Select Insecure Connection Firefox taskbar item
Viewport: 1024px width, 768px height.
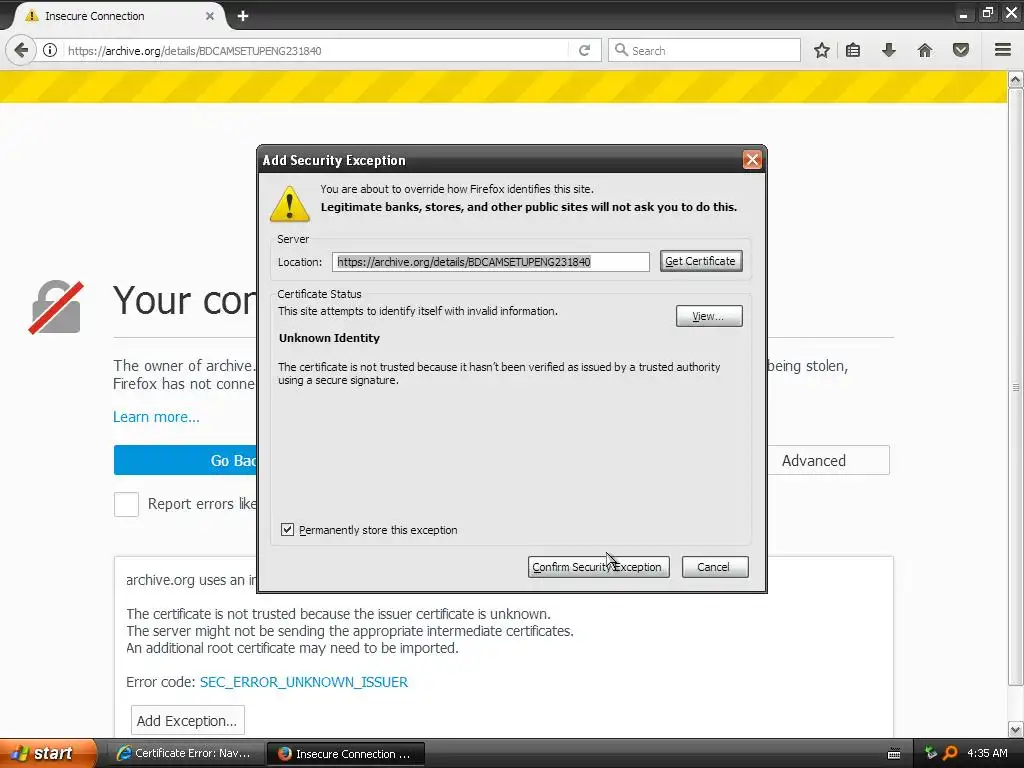point(345,754)
